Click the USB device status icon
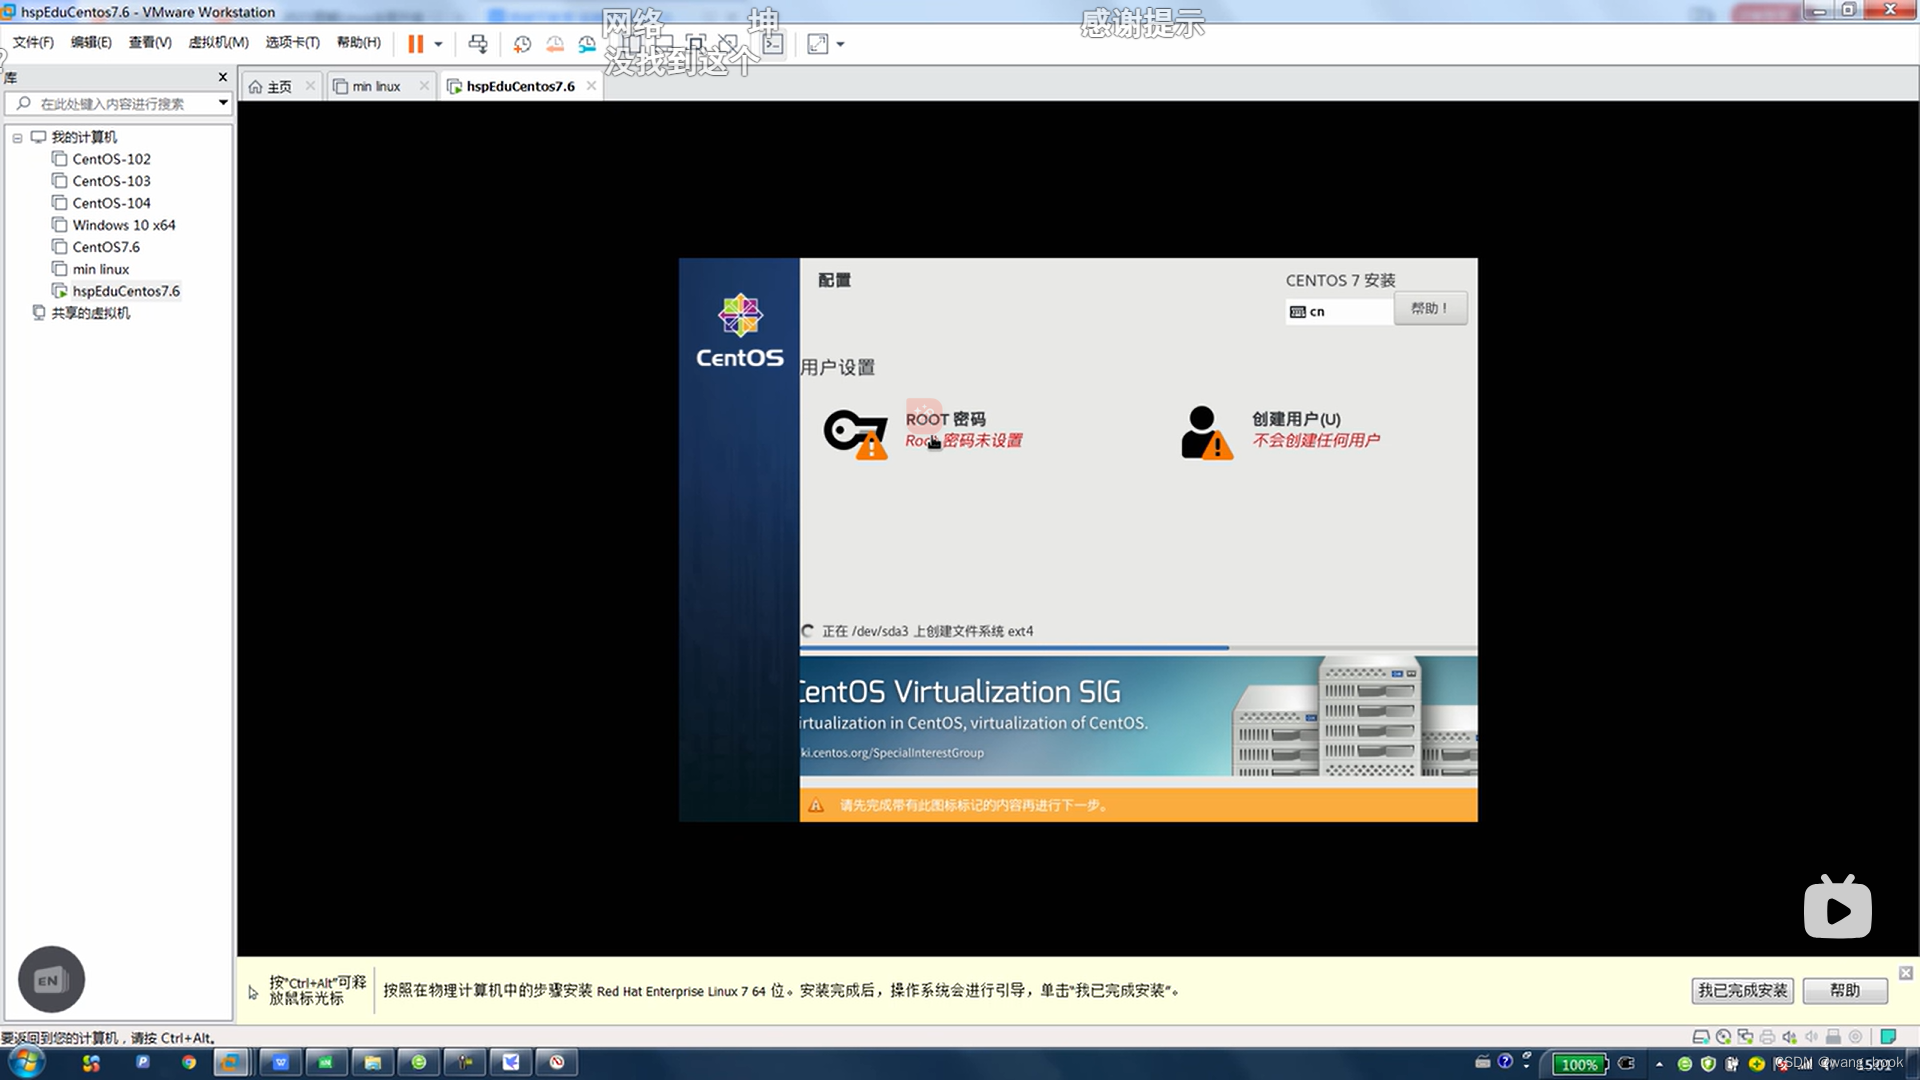The image size is (1920, 1080). (1833, 1037)
